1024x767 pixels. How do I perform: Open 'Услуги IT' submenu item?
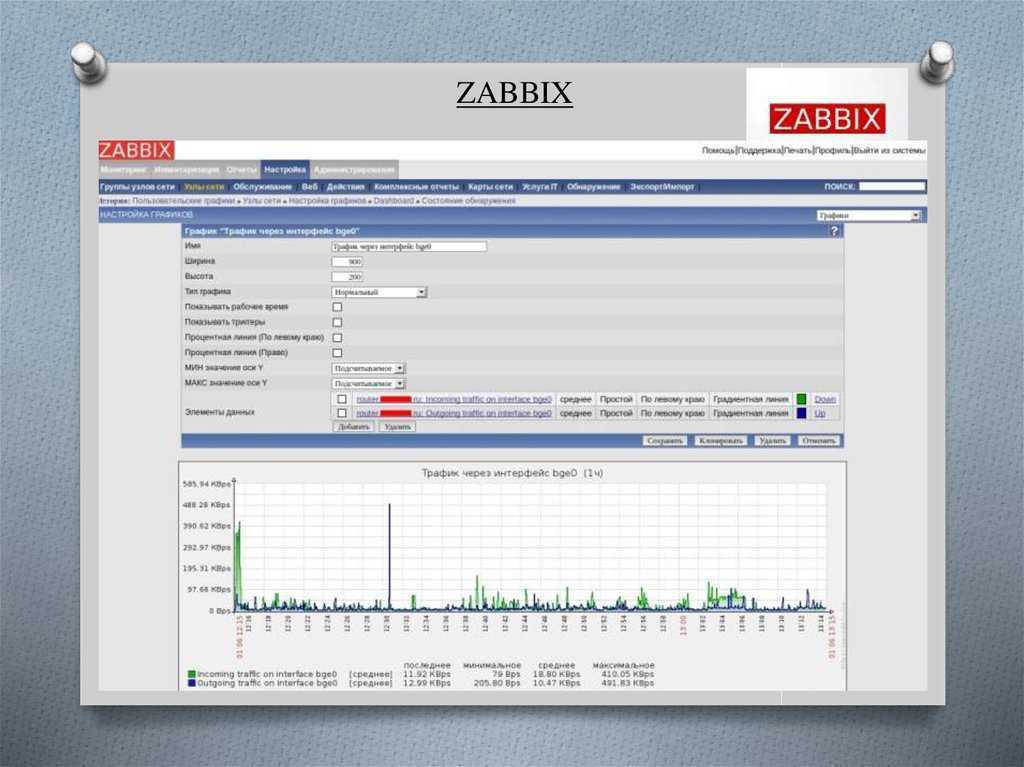[x=540, y=187]
